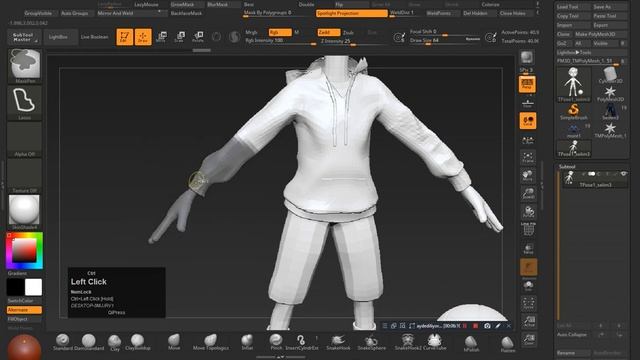Viewport: 640px width, 360px height.
Task: Open the Texture Off selector
Action: click(24, 176)
